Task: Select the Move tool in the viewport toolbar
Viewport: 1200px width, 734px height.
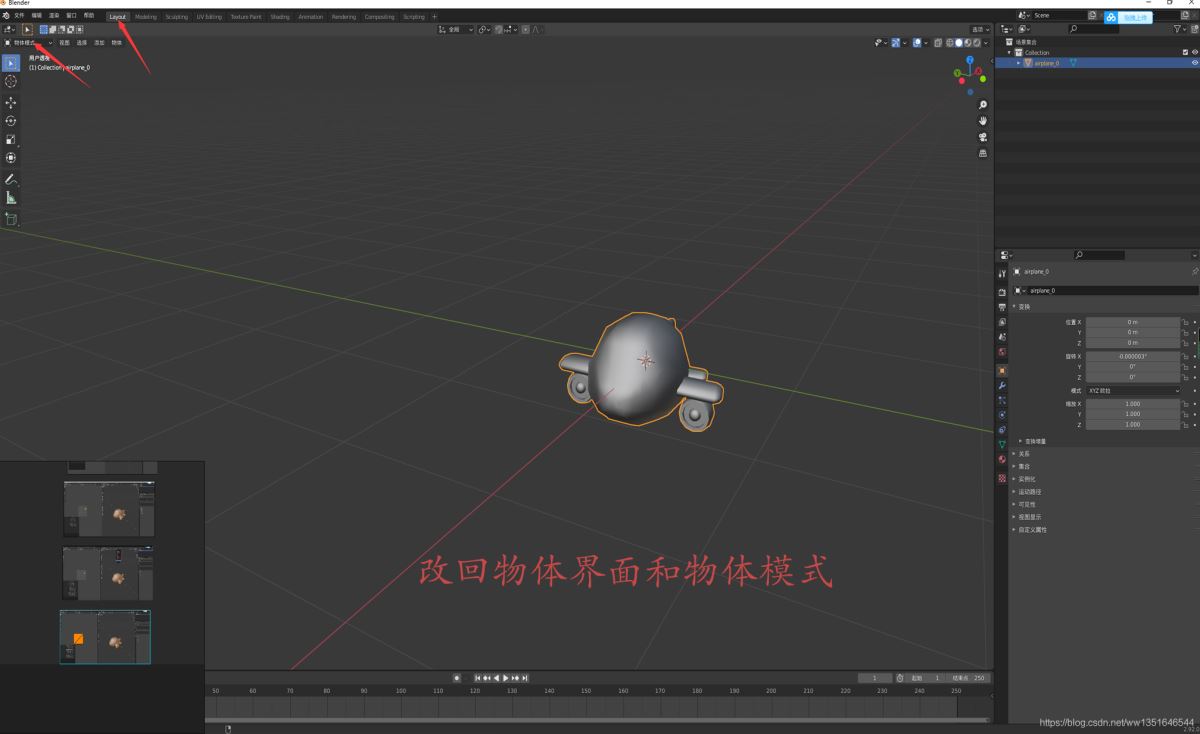Action: point(11,101)
